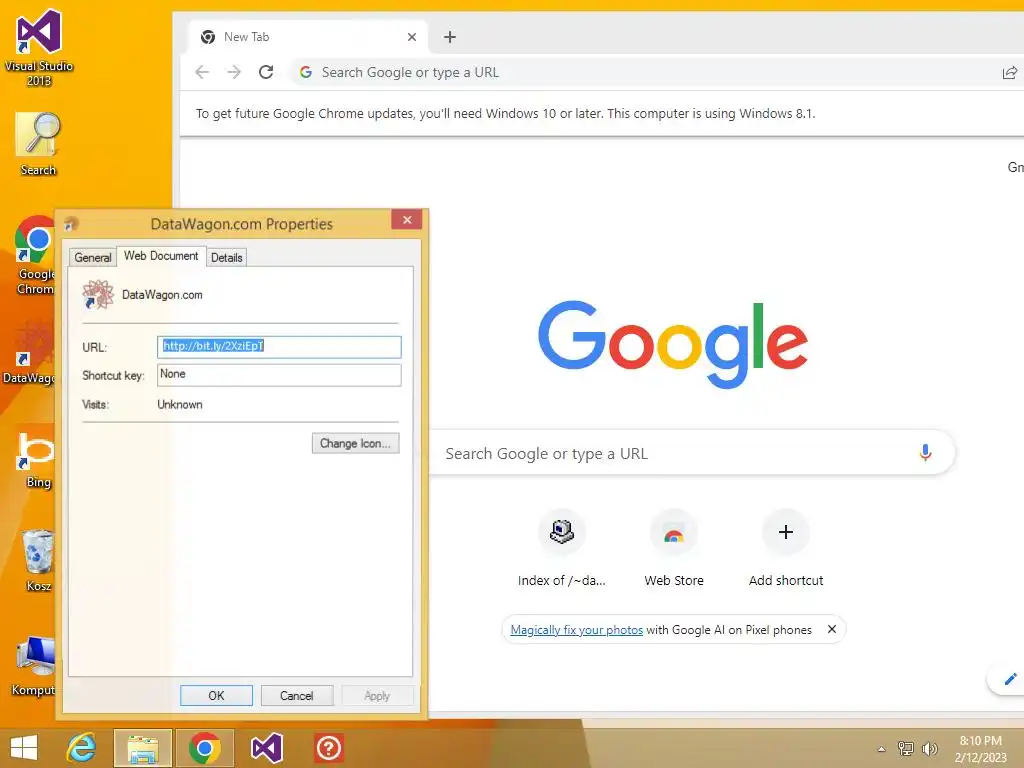The image size is (1024, 768).
Task: Show hidden system tray icons
Action: click(881, 749)
